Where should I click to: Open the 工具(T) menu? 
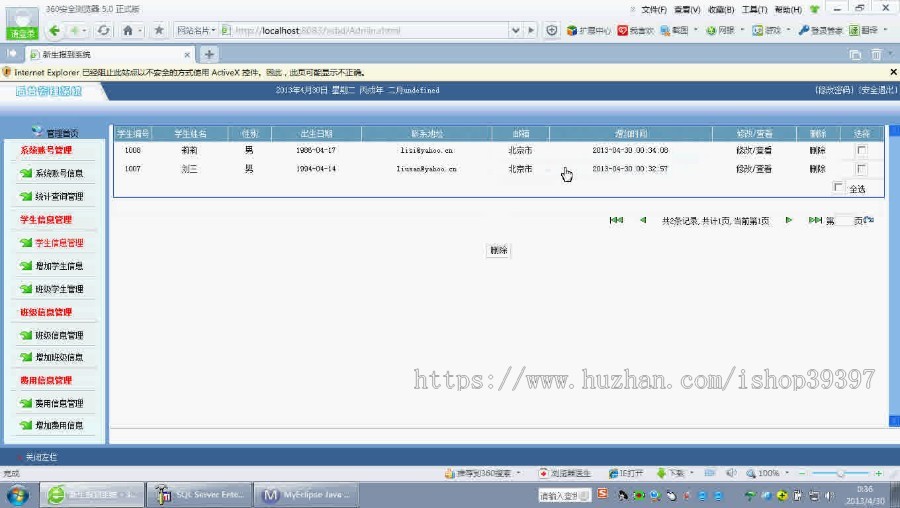(x=754, y=10)
